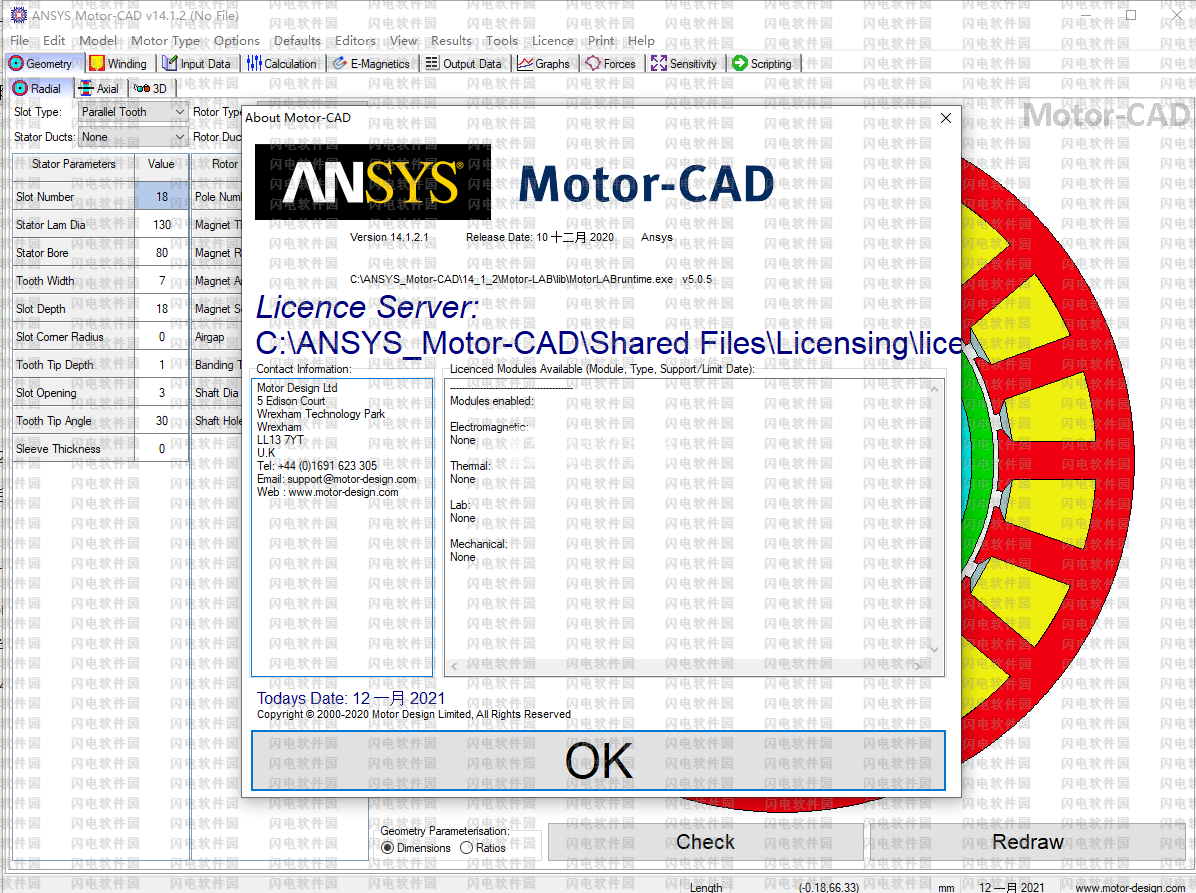Click the Value column header
The width and height of the screenshot is (1196, 893).
tap(161, 164)
